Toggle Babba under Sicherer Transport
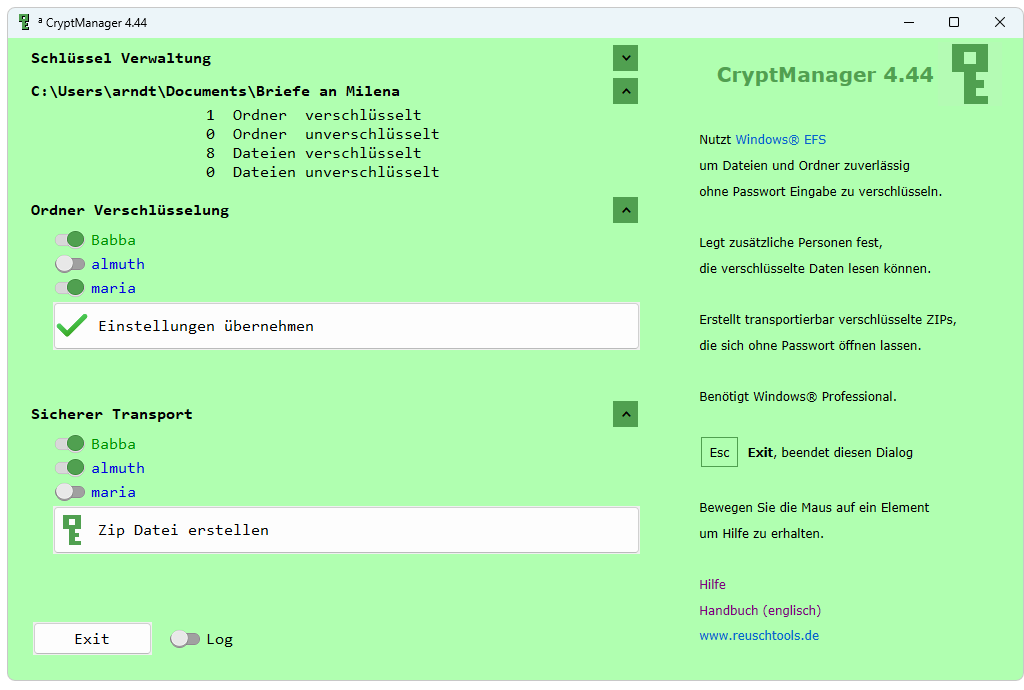Viewport: 1024px width, 690px height. coord(70,444)
